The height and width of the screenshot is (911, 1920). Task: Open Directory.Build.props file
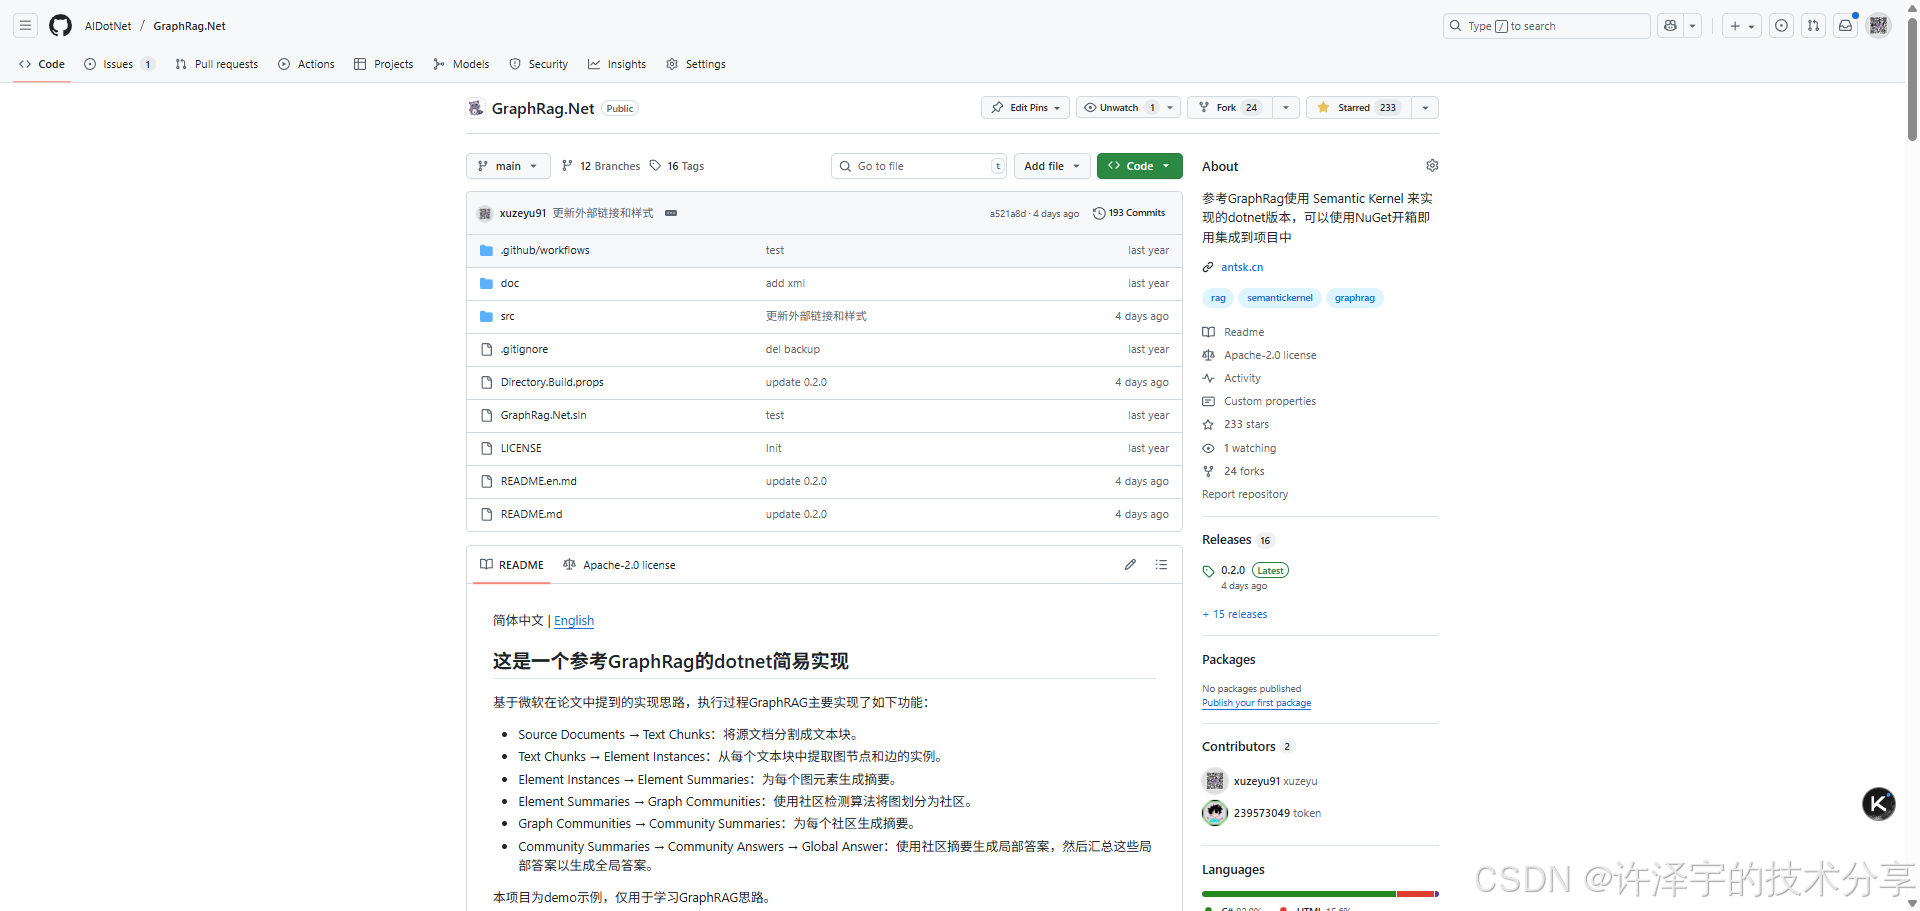[x=552, y=383]
